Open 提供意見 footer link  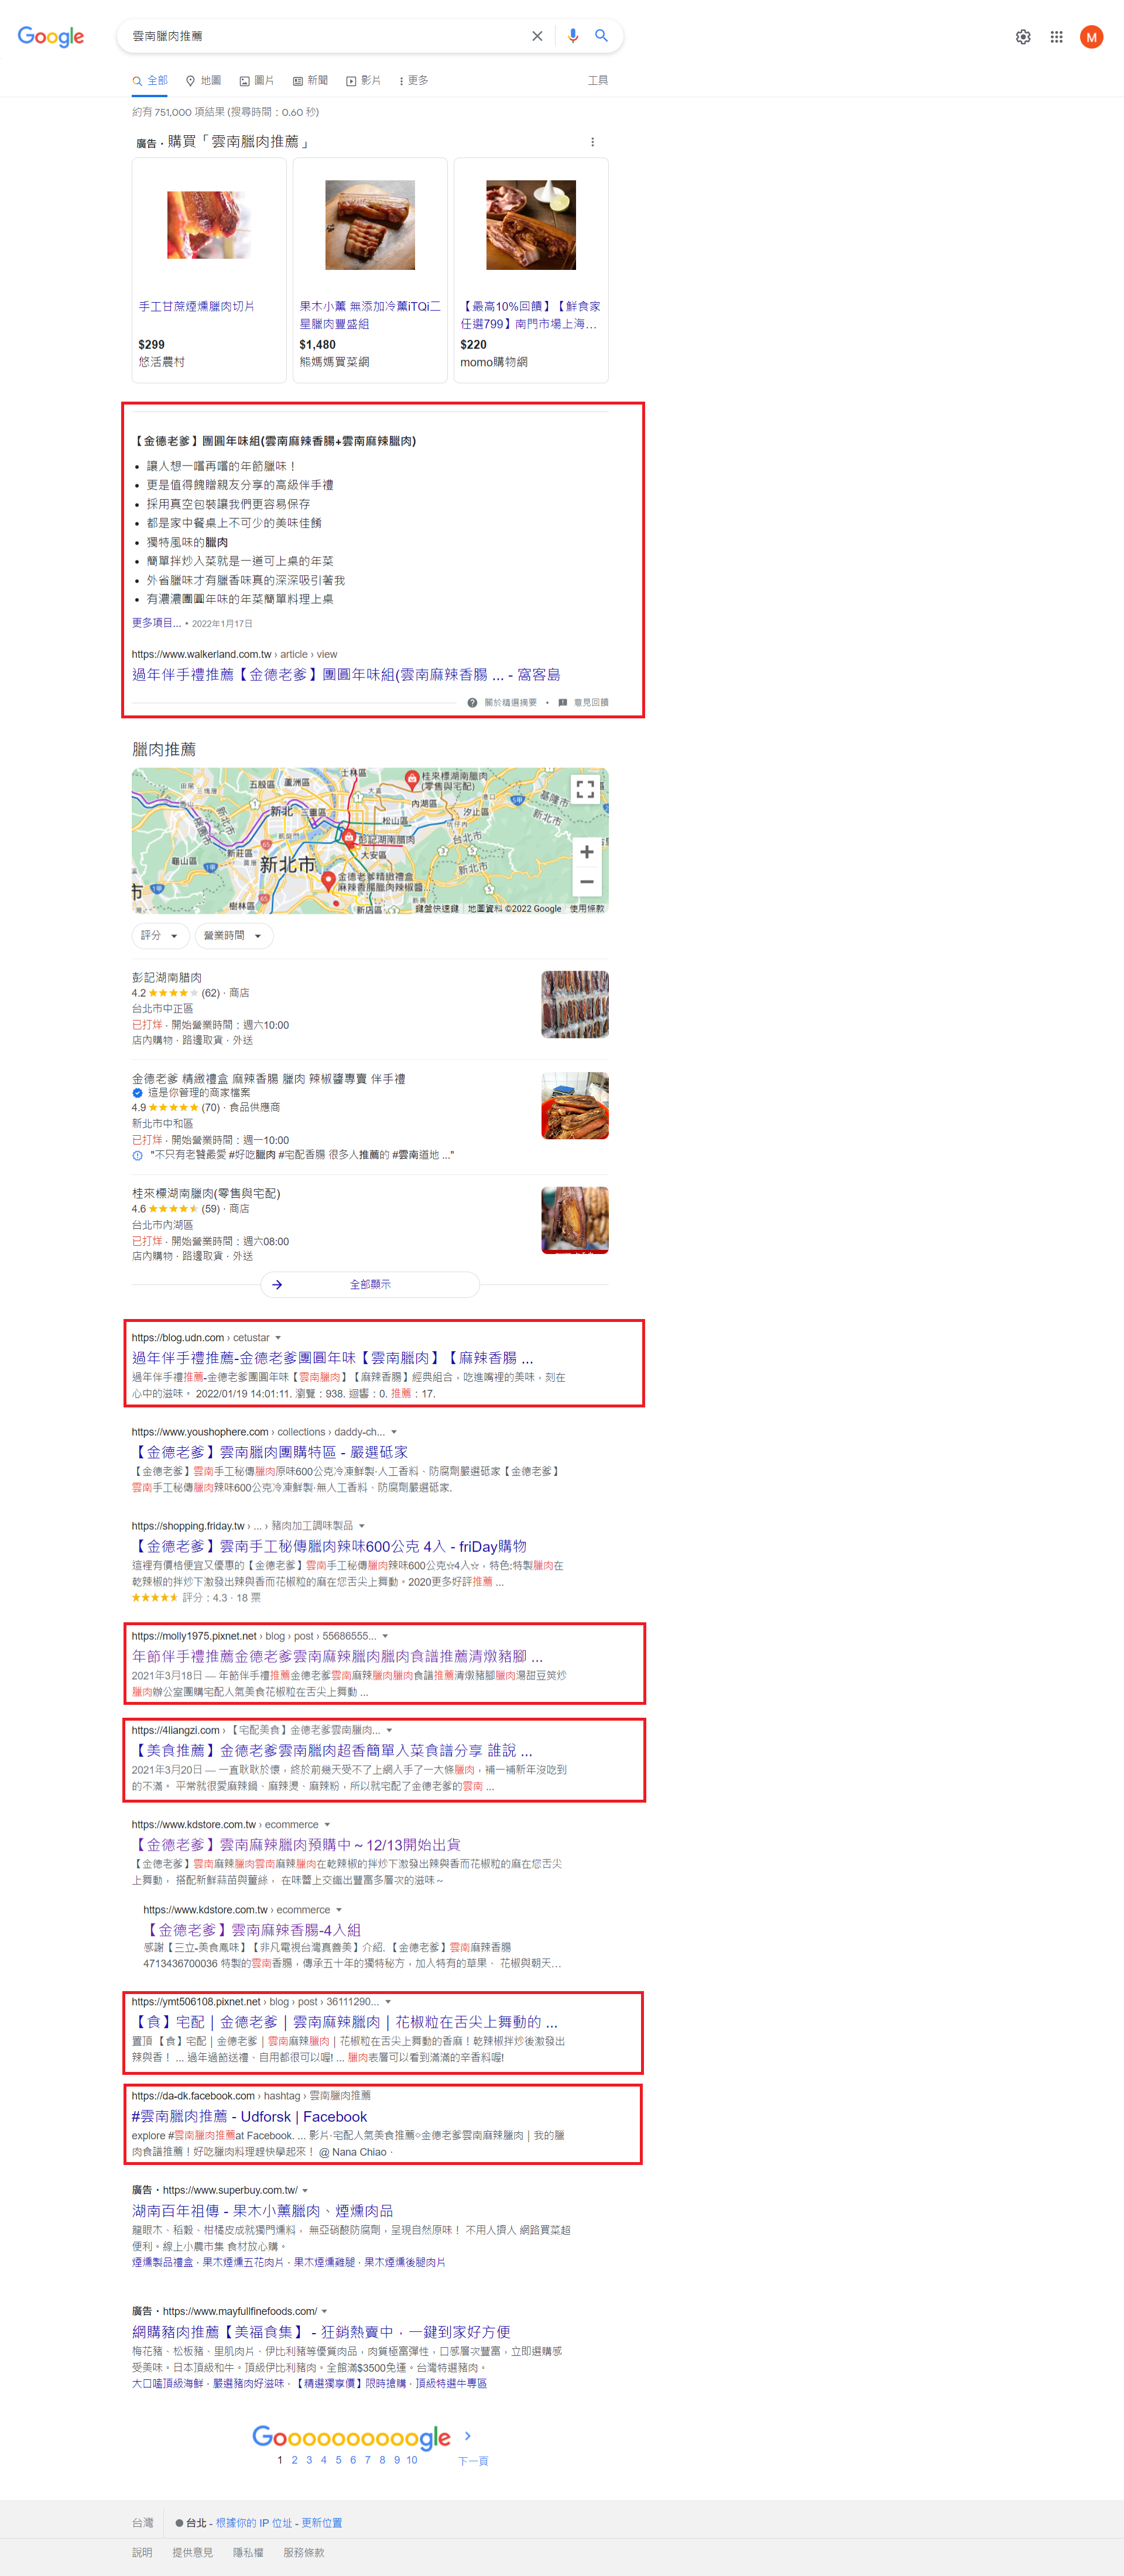tap(192, 2552)
